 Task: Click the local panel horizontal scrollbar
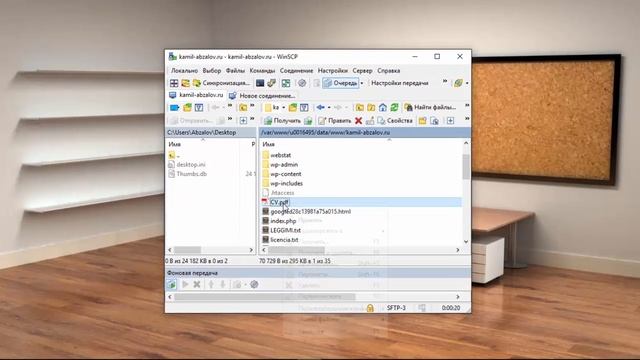click(x=187, y=250)
